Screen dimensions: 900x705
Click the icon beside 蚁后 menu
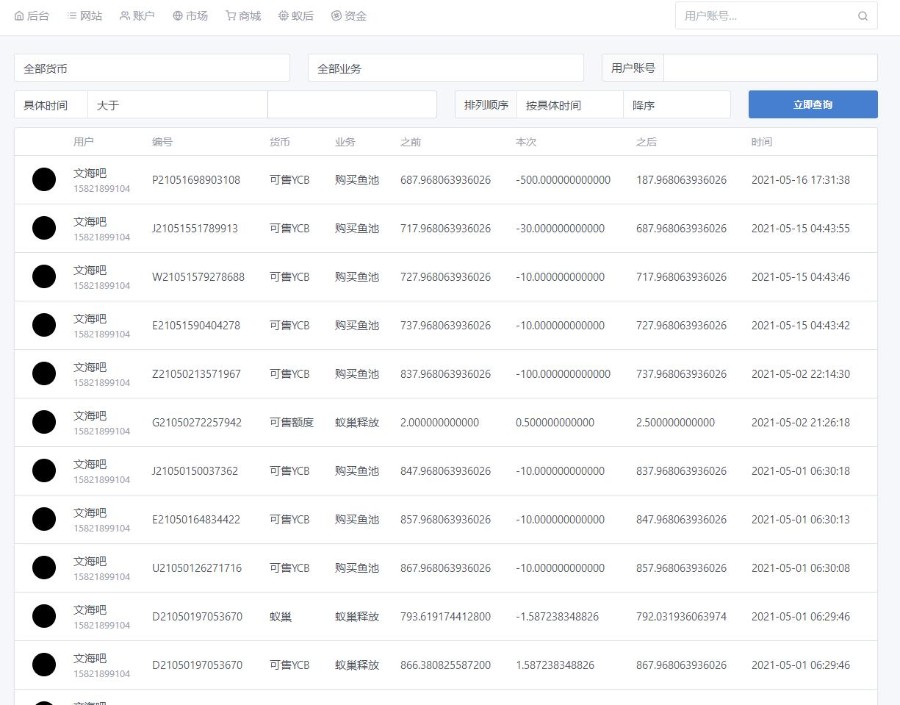(x=283, y=16)
